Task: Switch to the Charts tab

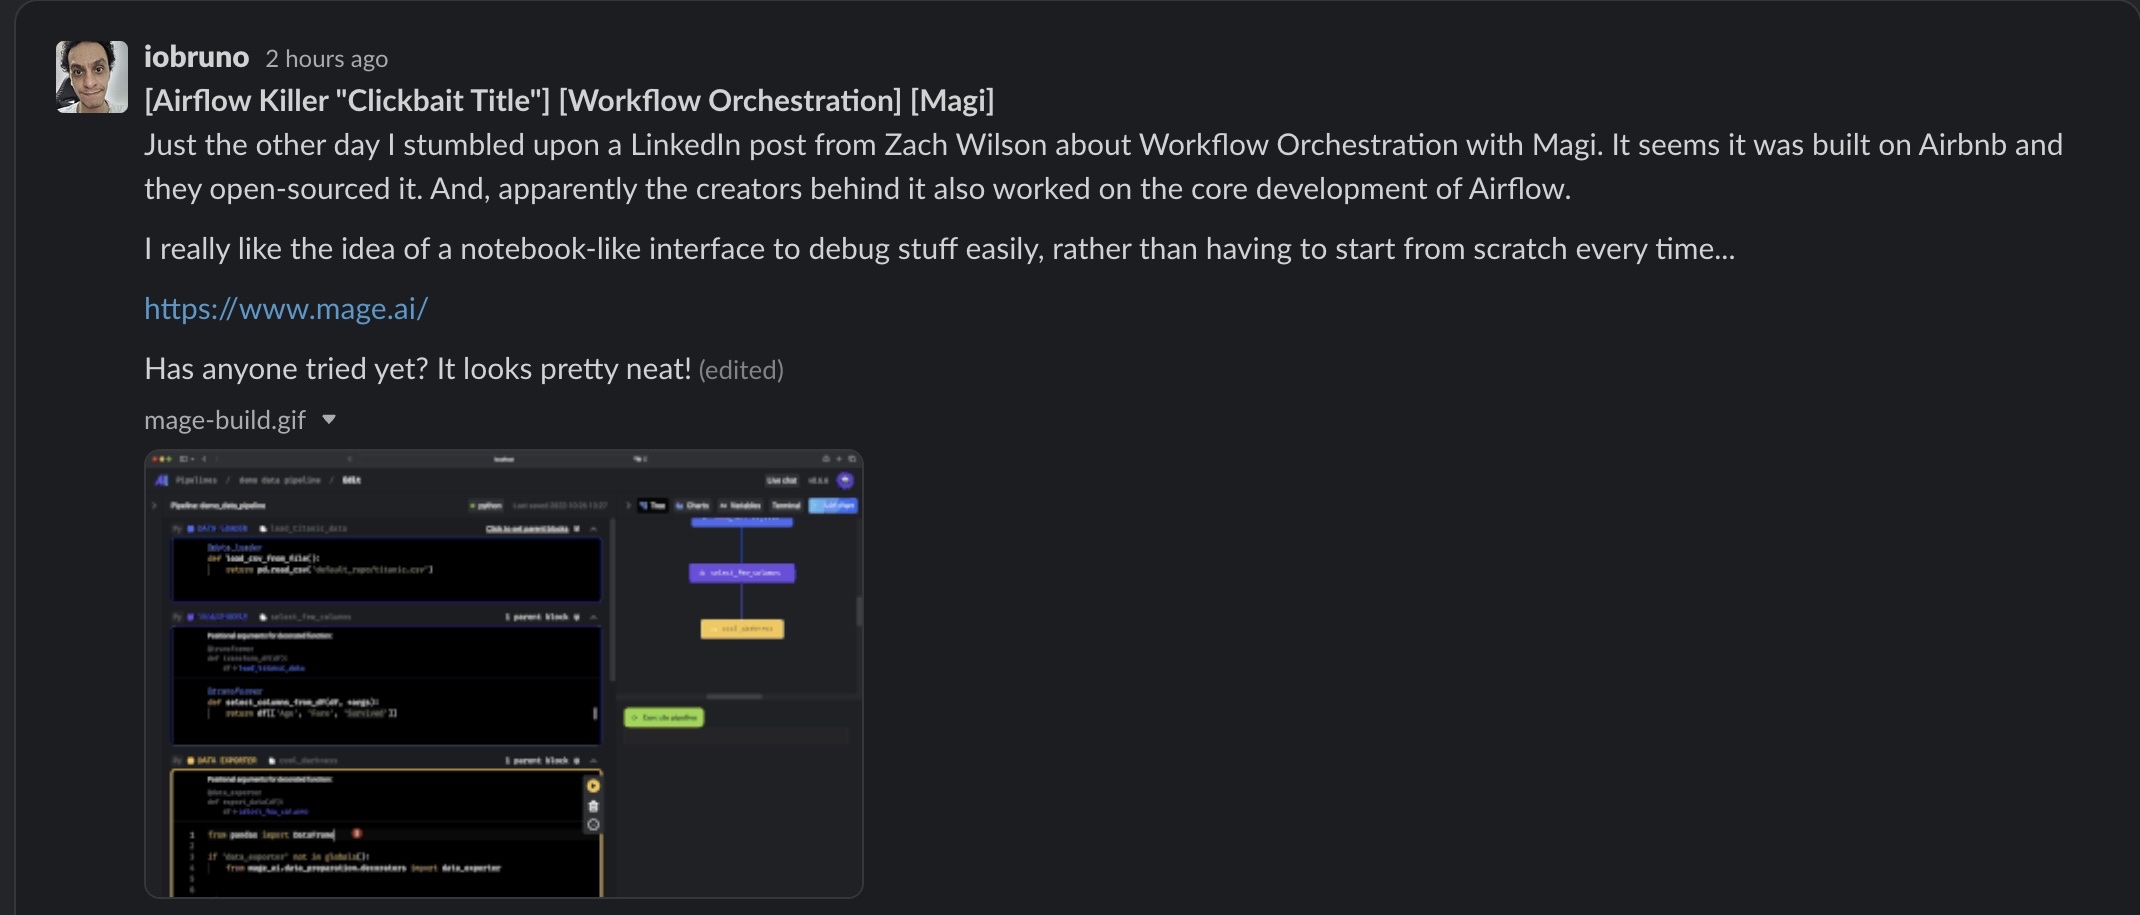Action: [694, 505]
